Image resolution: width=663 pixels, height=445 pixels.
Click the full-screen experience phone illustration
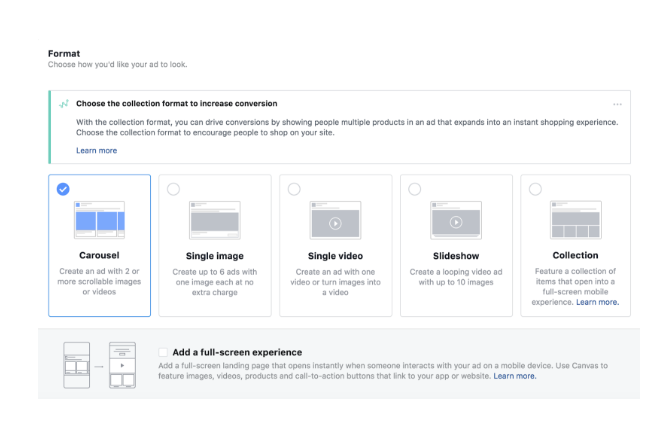[100, 365]
